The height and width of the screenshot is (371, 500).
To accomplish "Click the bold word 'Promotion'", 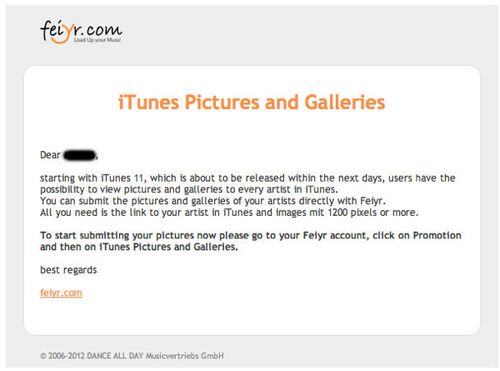I will coord(437,235).
